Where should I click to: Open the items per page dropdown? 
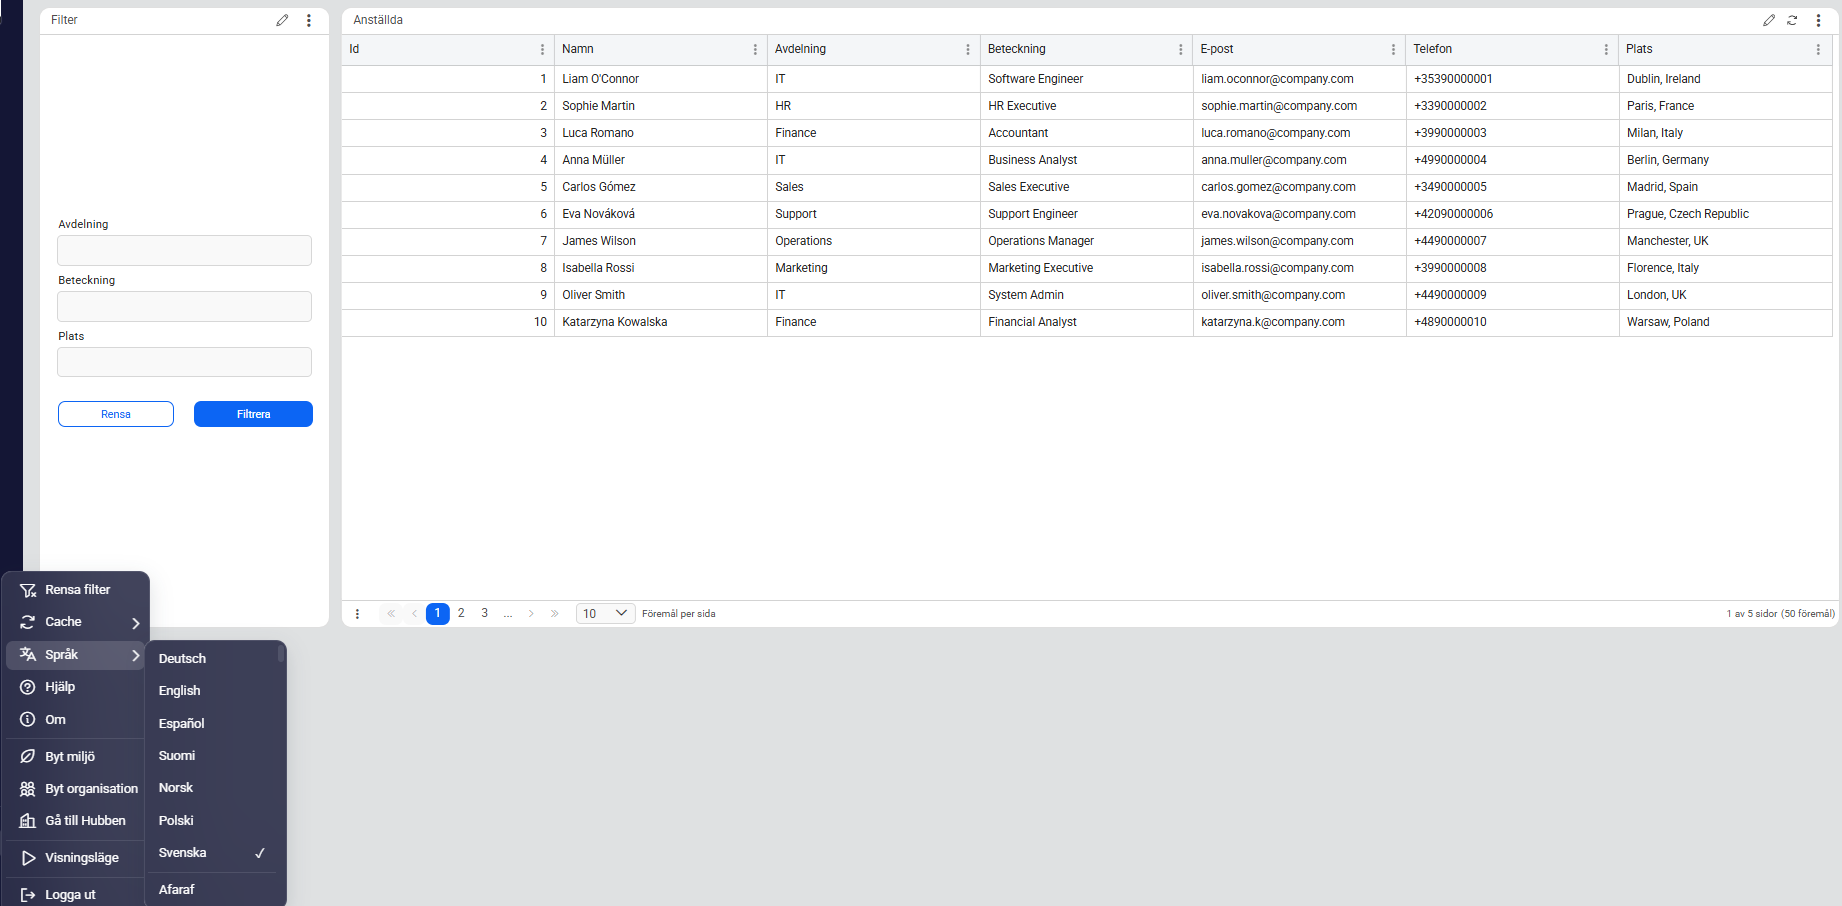[605, 614]
